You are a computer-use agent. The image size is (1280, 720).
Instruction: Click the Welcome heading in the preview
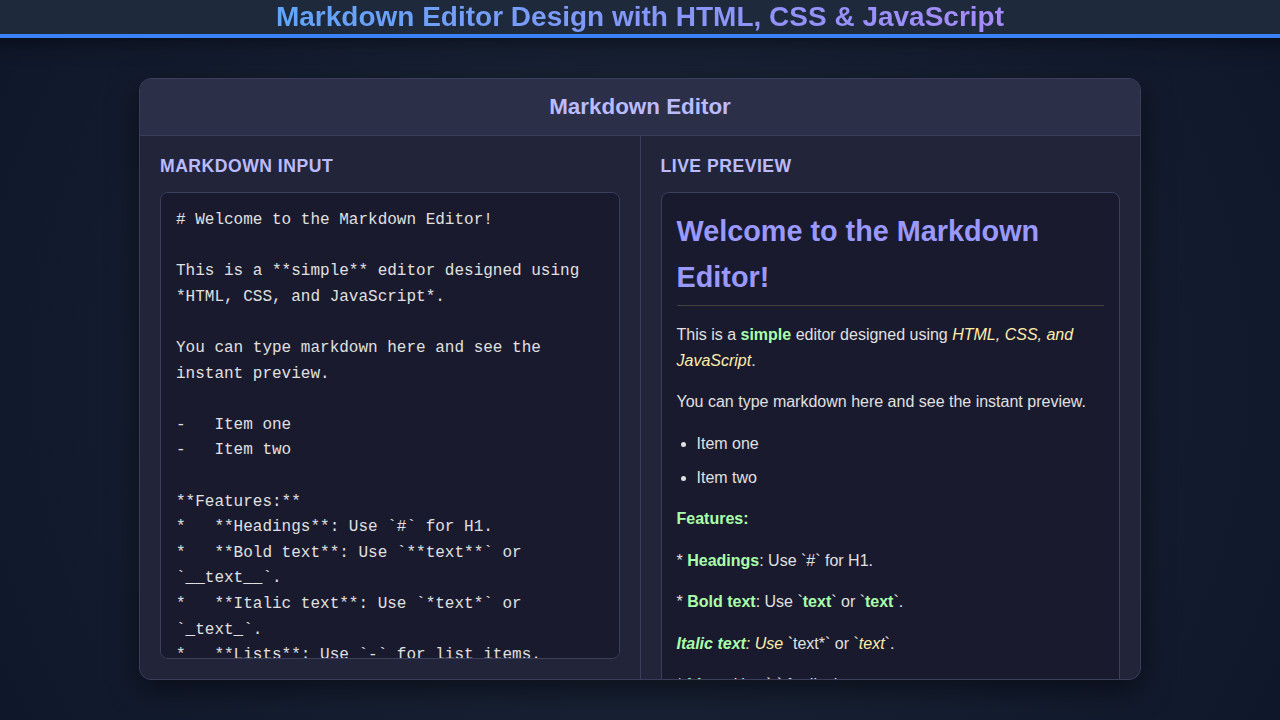pyautogui.click(x=858, y=253)
